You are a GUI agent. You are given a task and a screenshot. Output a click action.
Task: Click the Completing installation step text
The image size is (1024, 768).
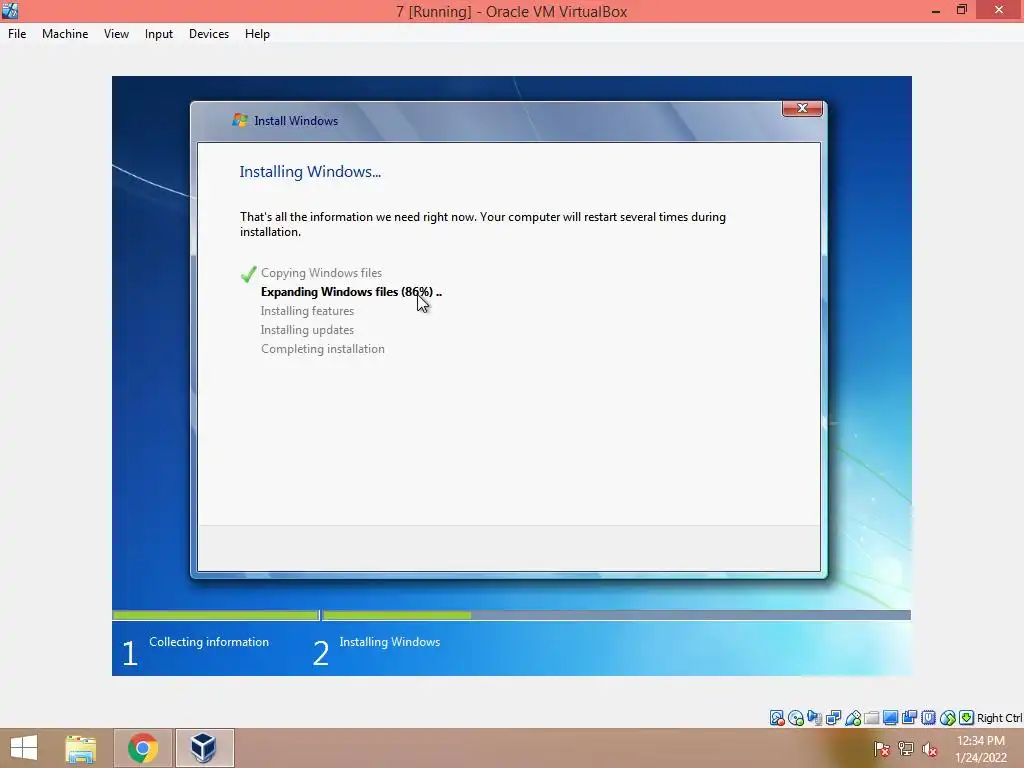pyautogui.click(x=323, y=349)
